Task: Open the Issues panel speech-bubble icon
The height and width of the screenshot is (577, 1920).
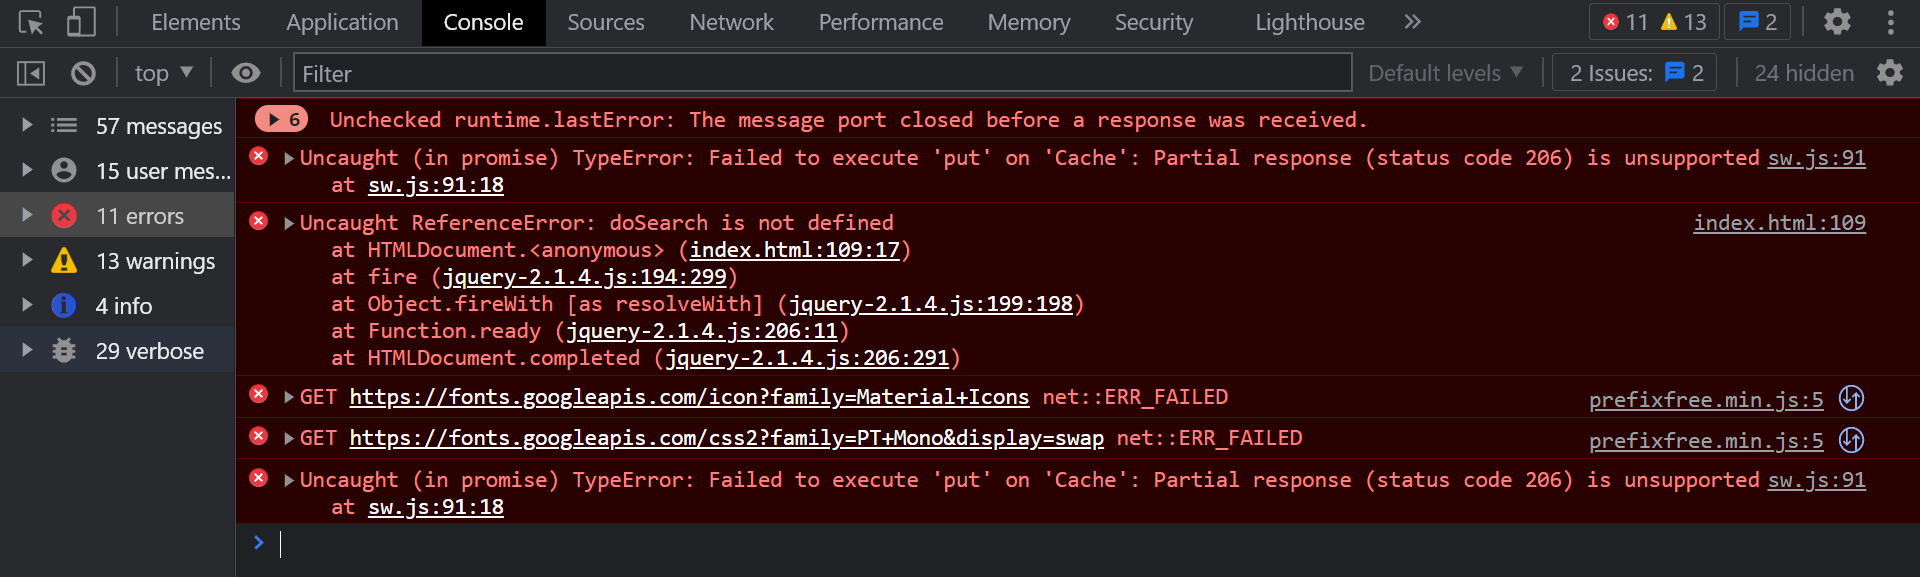Action: [1757, 22]
